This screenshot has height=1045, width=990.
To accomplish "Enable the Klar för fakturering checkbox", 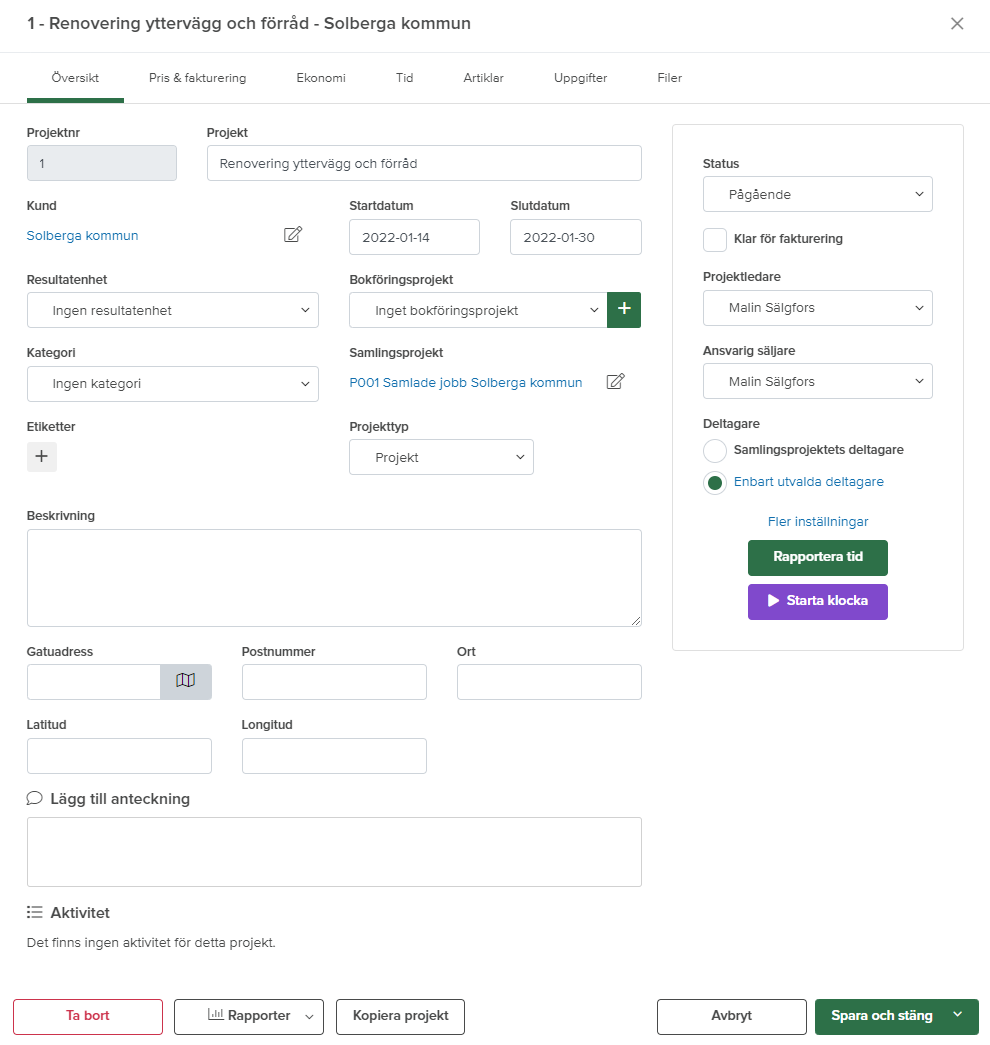I will click(715, 240).
